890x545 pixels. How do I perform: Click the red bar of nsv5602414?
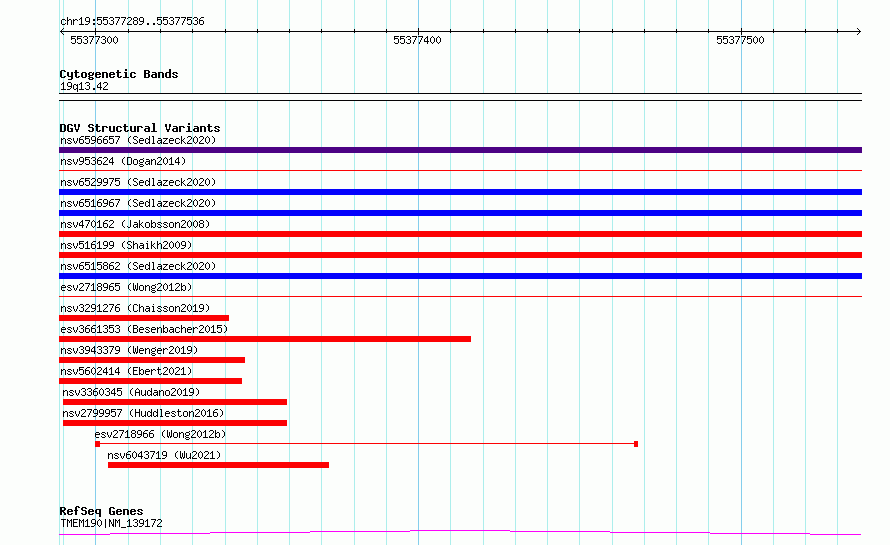click(x=150, y=381)
